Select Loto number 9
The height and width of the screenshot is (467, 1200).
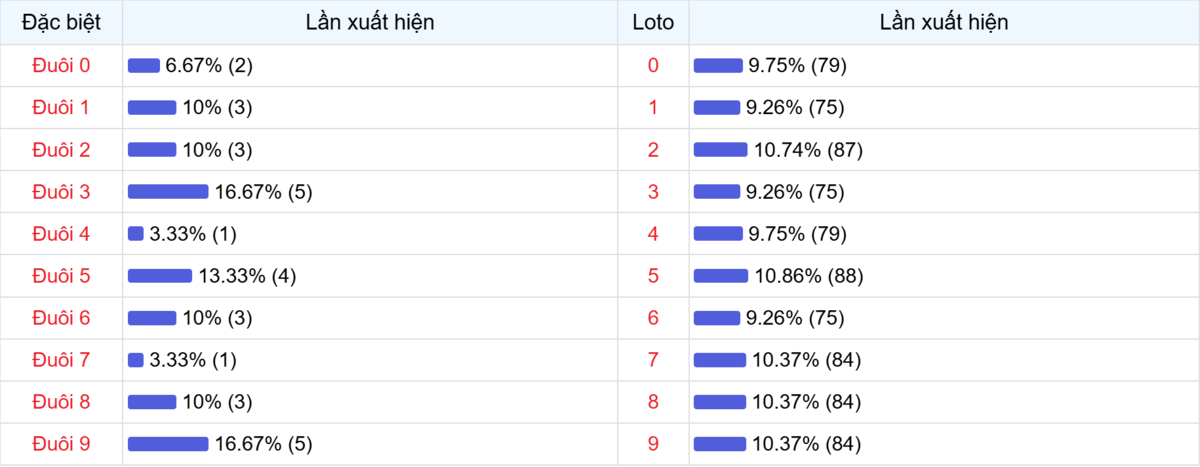[653, 444]
